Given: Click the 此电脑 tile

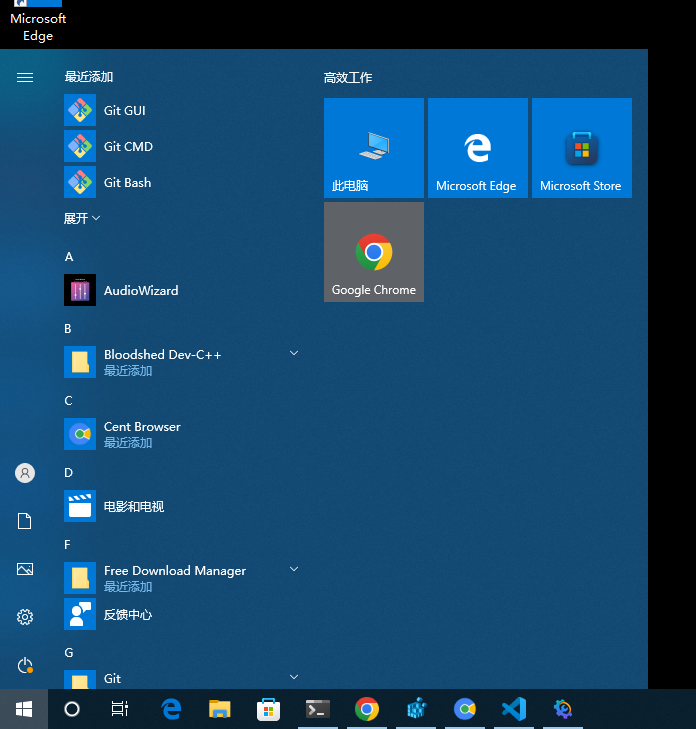Looking at the screenshot, I should [x=374, y=148].
